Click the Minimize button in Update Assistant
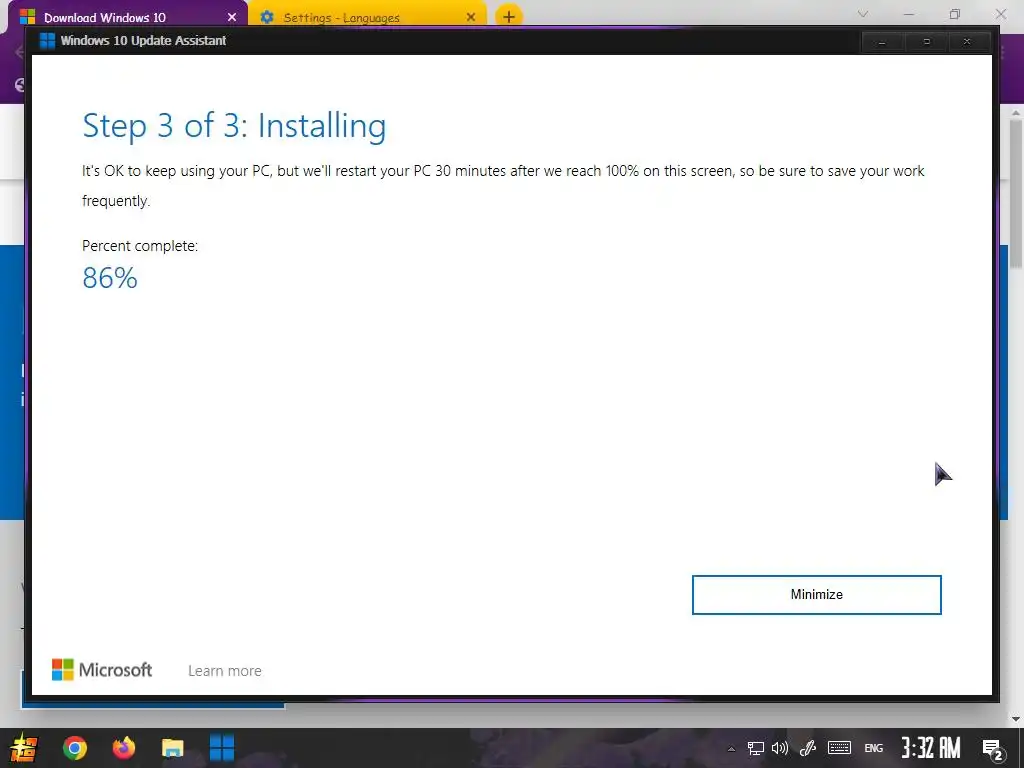The width and height of the screenshot is (1024, 768). tap(816, 595)
